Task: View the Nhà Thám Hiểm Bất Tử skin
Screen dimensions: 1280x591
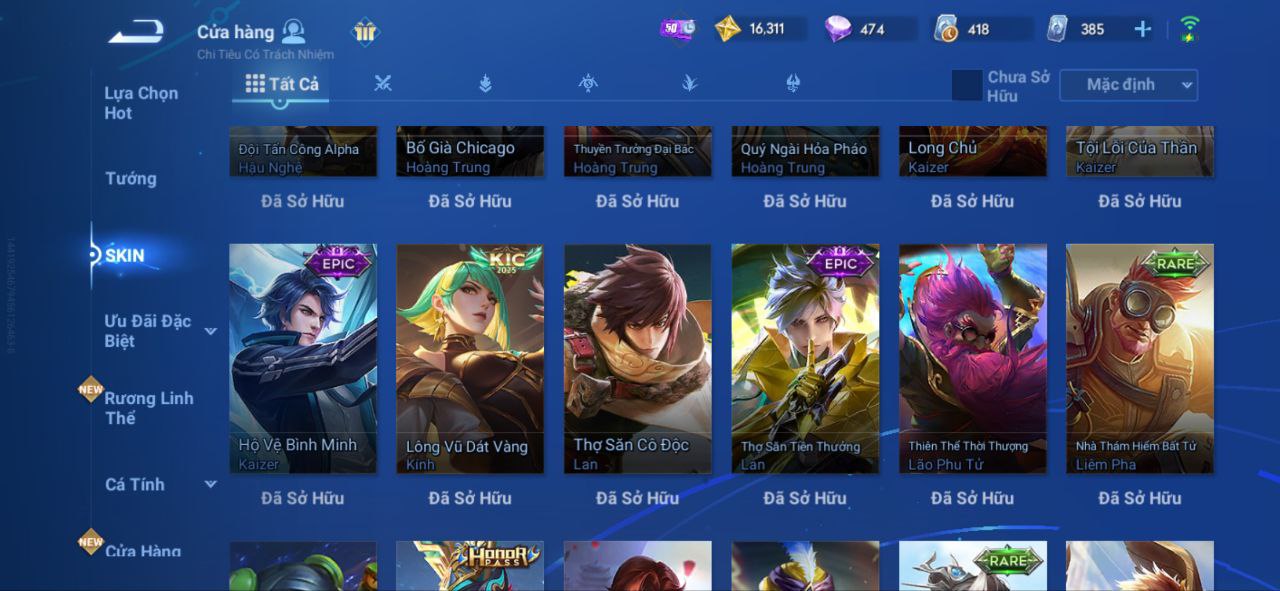Action: click(1140, 358)
